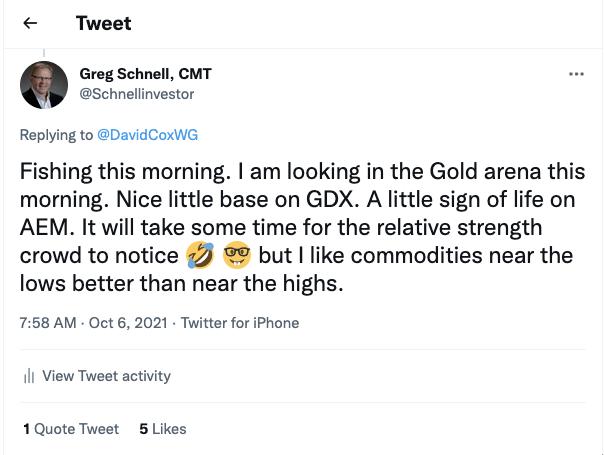Open the more options ellipsis menu
The height and width of the screenshot is (455, 604).
(576, 74)
